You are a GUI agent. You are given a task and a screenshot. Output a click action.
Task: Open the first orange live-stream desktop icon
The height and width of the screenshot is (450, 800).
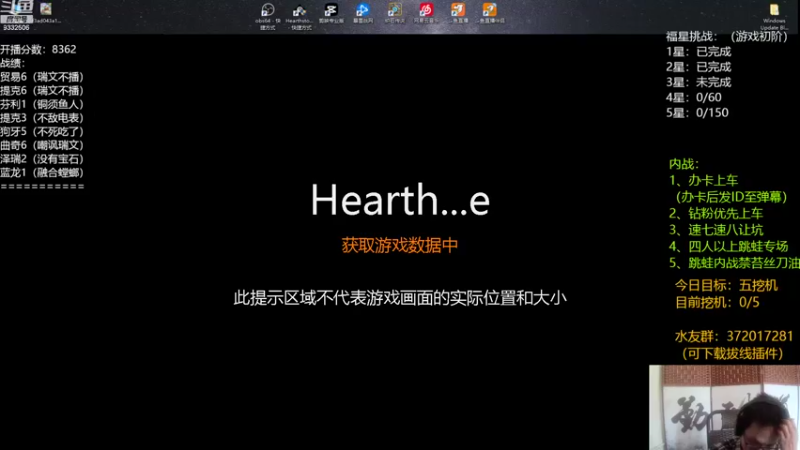click(458, 13)
